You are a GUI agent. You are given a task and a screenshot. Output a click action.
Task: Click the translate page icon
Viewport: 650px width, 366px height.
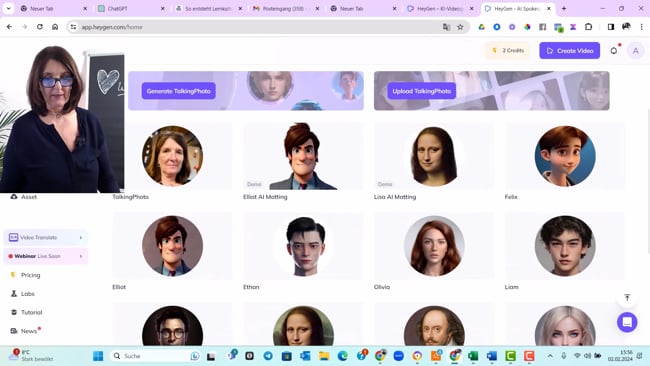pyautogui.click(x=446, y=27)
